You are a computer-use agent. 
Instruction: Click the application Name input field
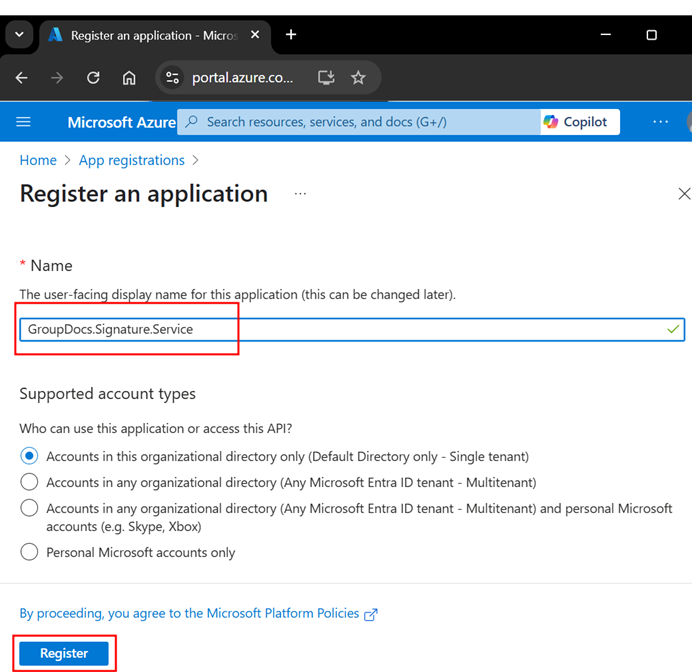(x=350, y=329)
